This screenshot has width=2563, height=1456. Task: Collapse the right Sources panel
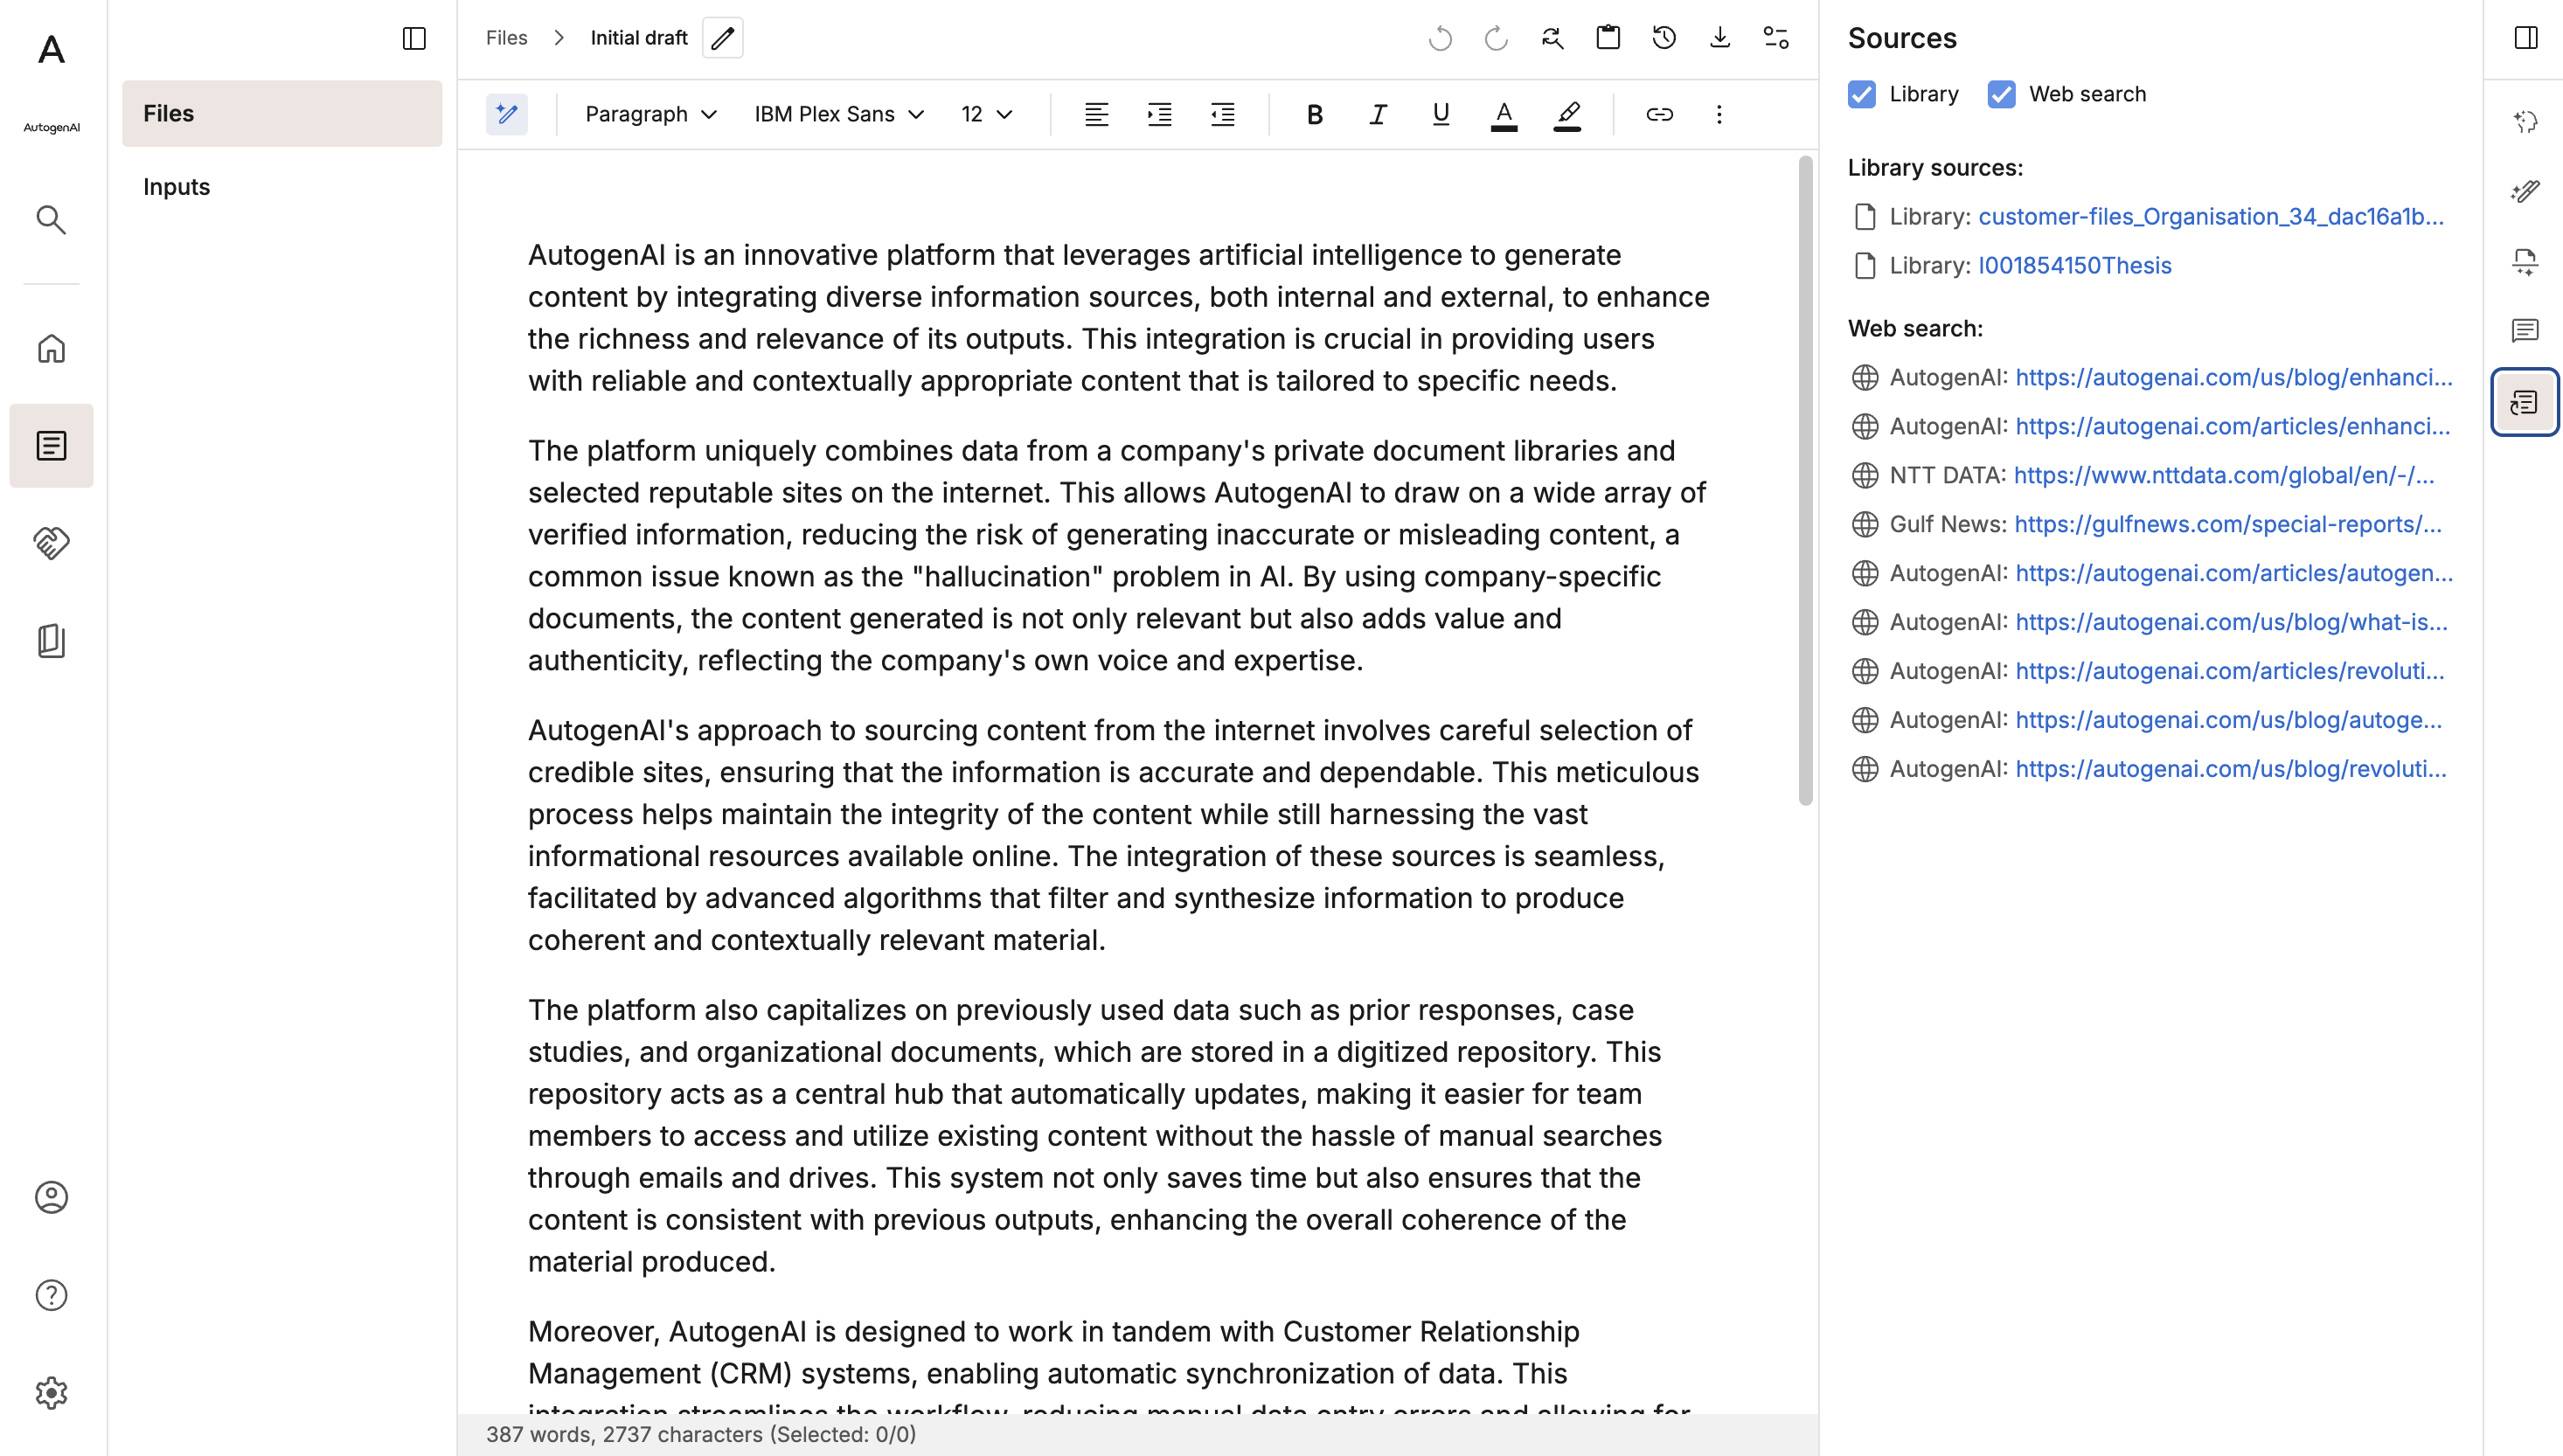(2526, 38)
